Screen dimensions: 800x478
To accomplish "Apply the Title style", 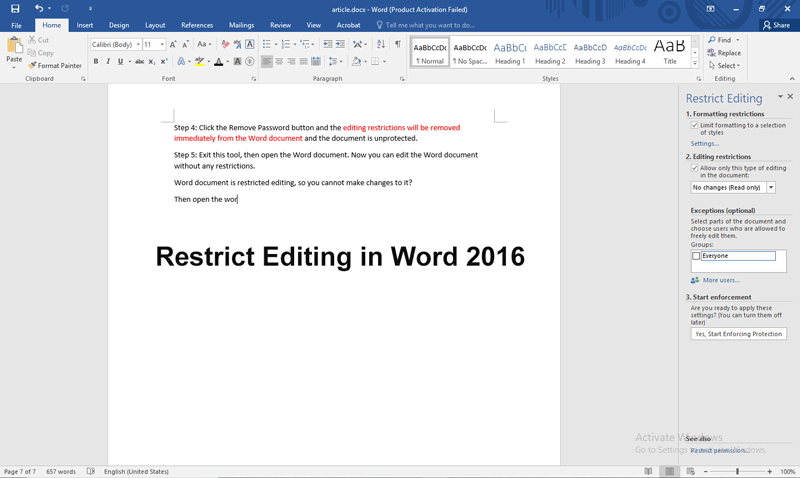I will click(x=669, y=53).
